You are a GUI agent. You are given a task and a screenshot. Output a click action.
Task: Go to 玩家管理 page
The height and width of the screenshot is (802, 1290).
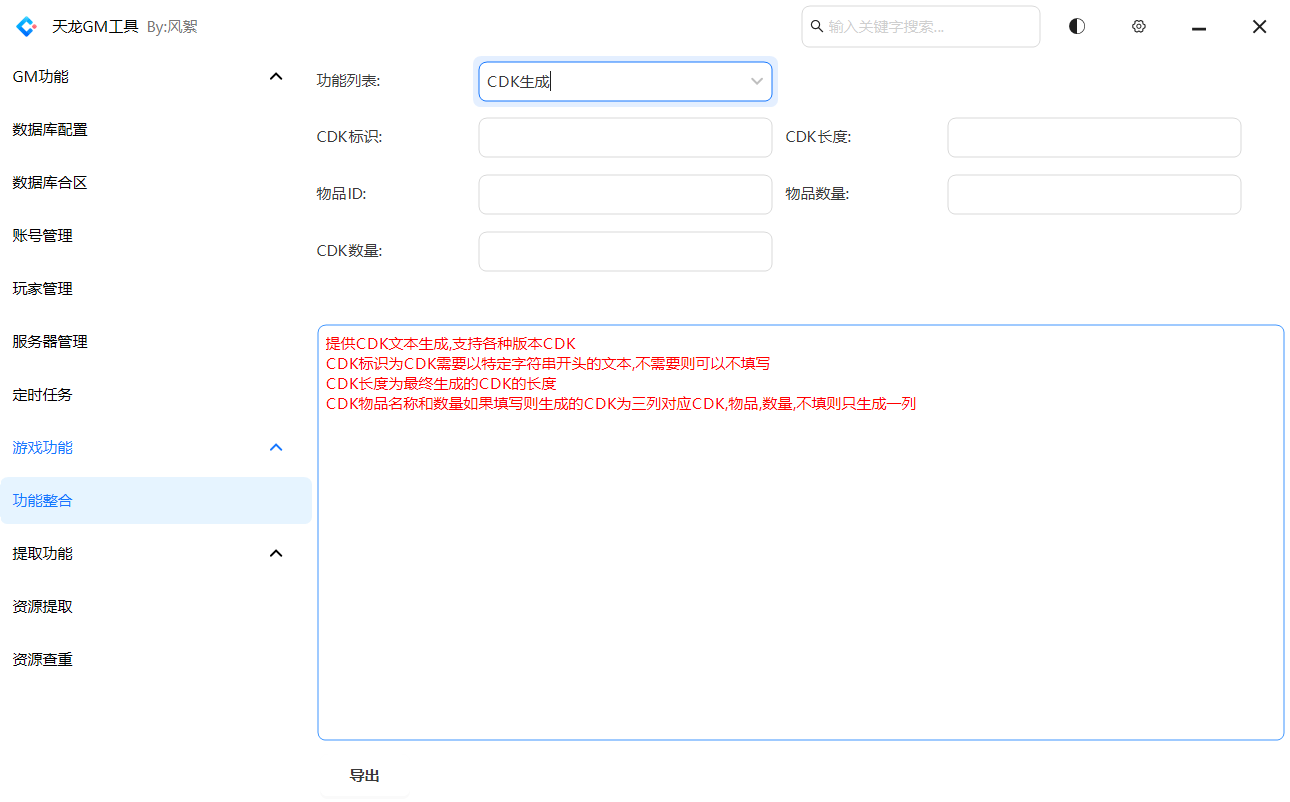pyautogui.click(x=43, y=289)
